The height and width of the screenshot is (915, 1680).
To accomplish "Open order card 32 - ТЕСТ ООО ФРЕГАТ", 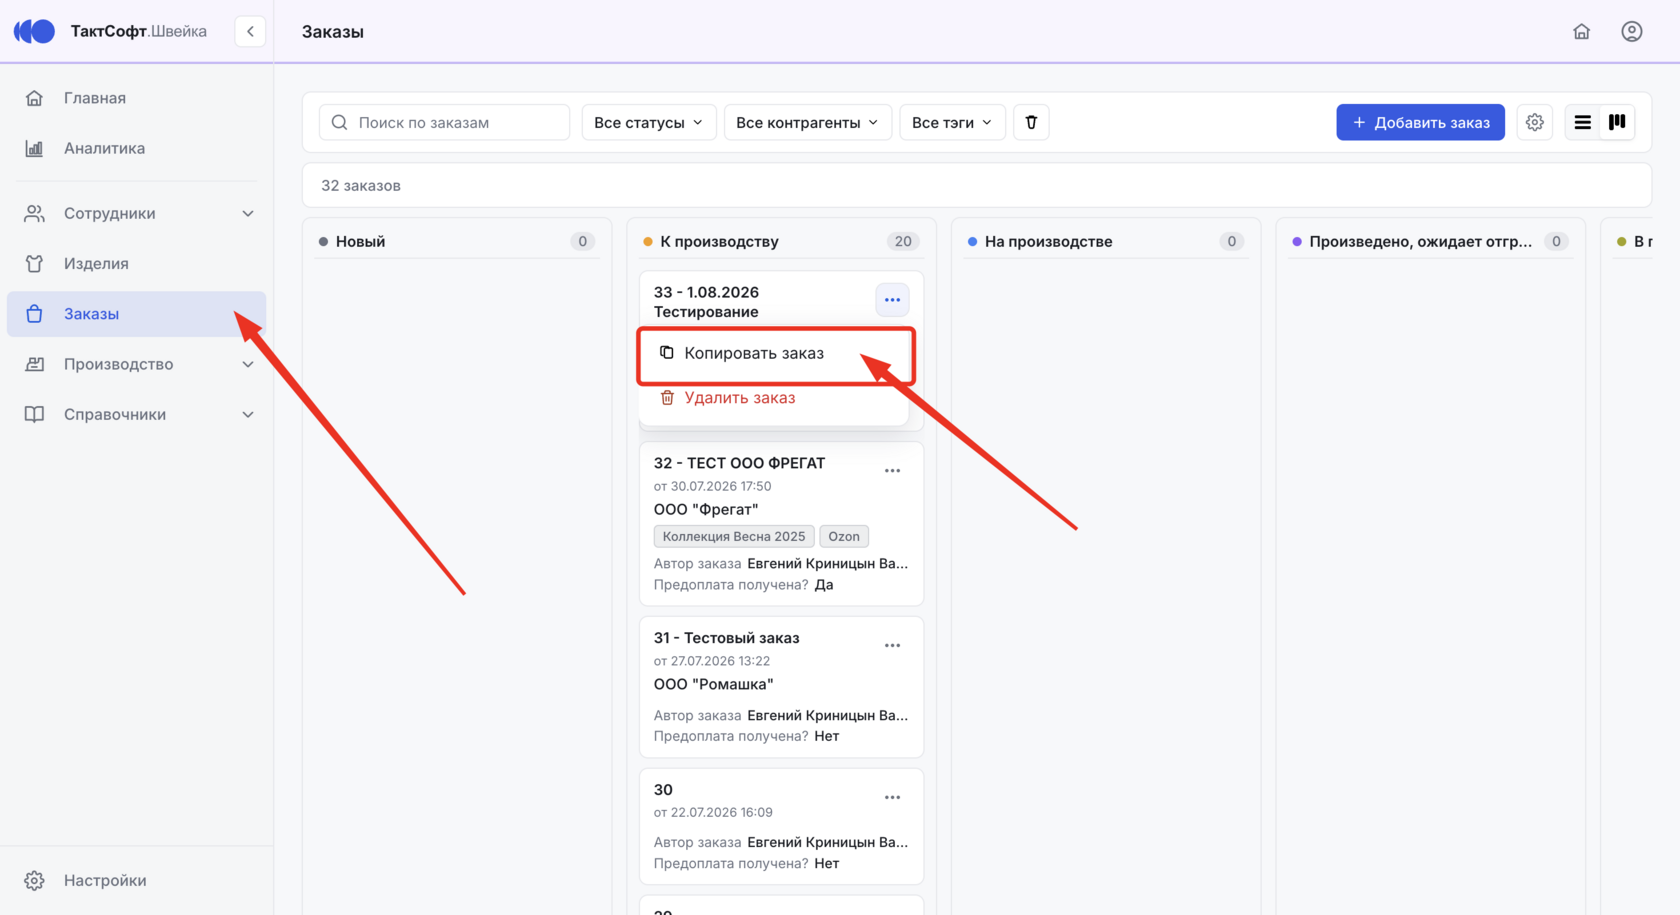I will point(781,524).
